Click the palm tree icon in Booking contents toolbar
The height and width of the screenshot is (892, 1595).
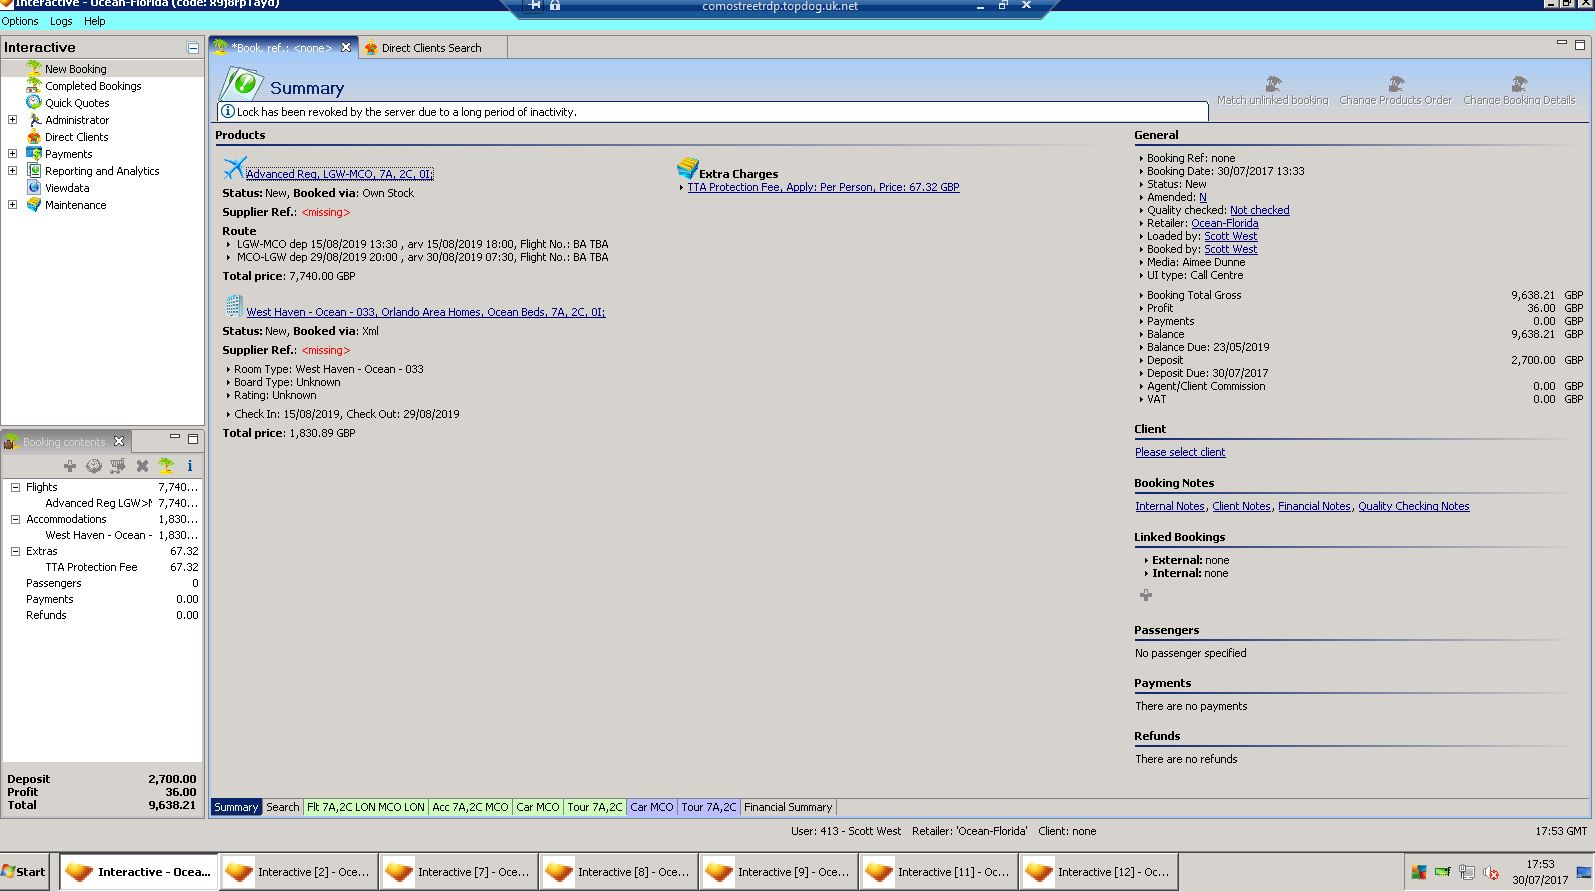166,466
